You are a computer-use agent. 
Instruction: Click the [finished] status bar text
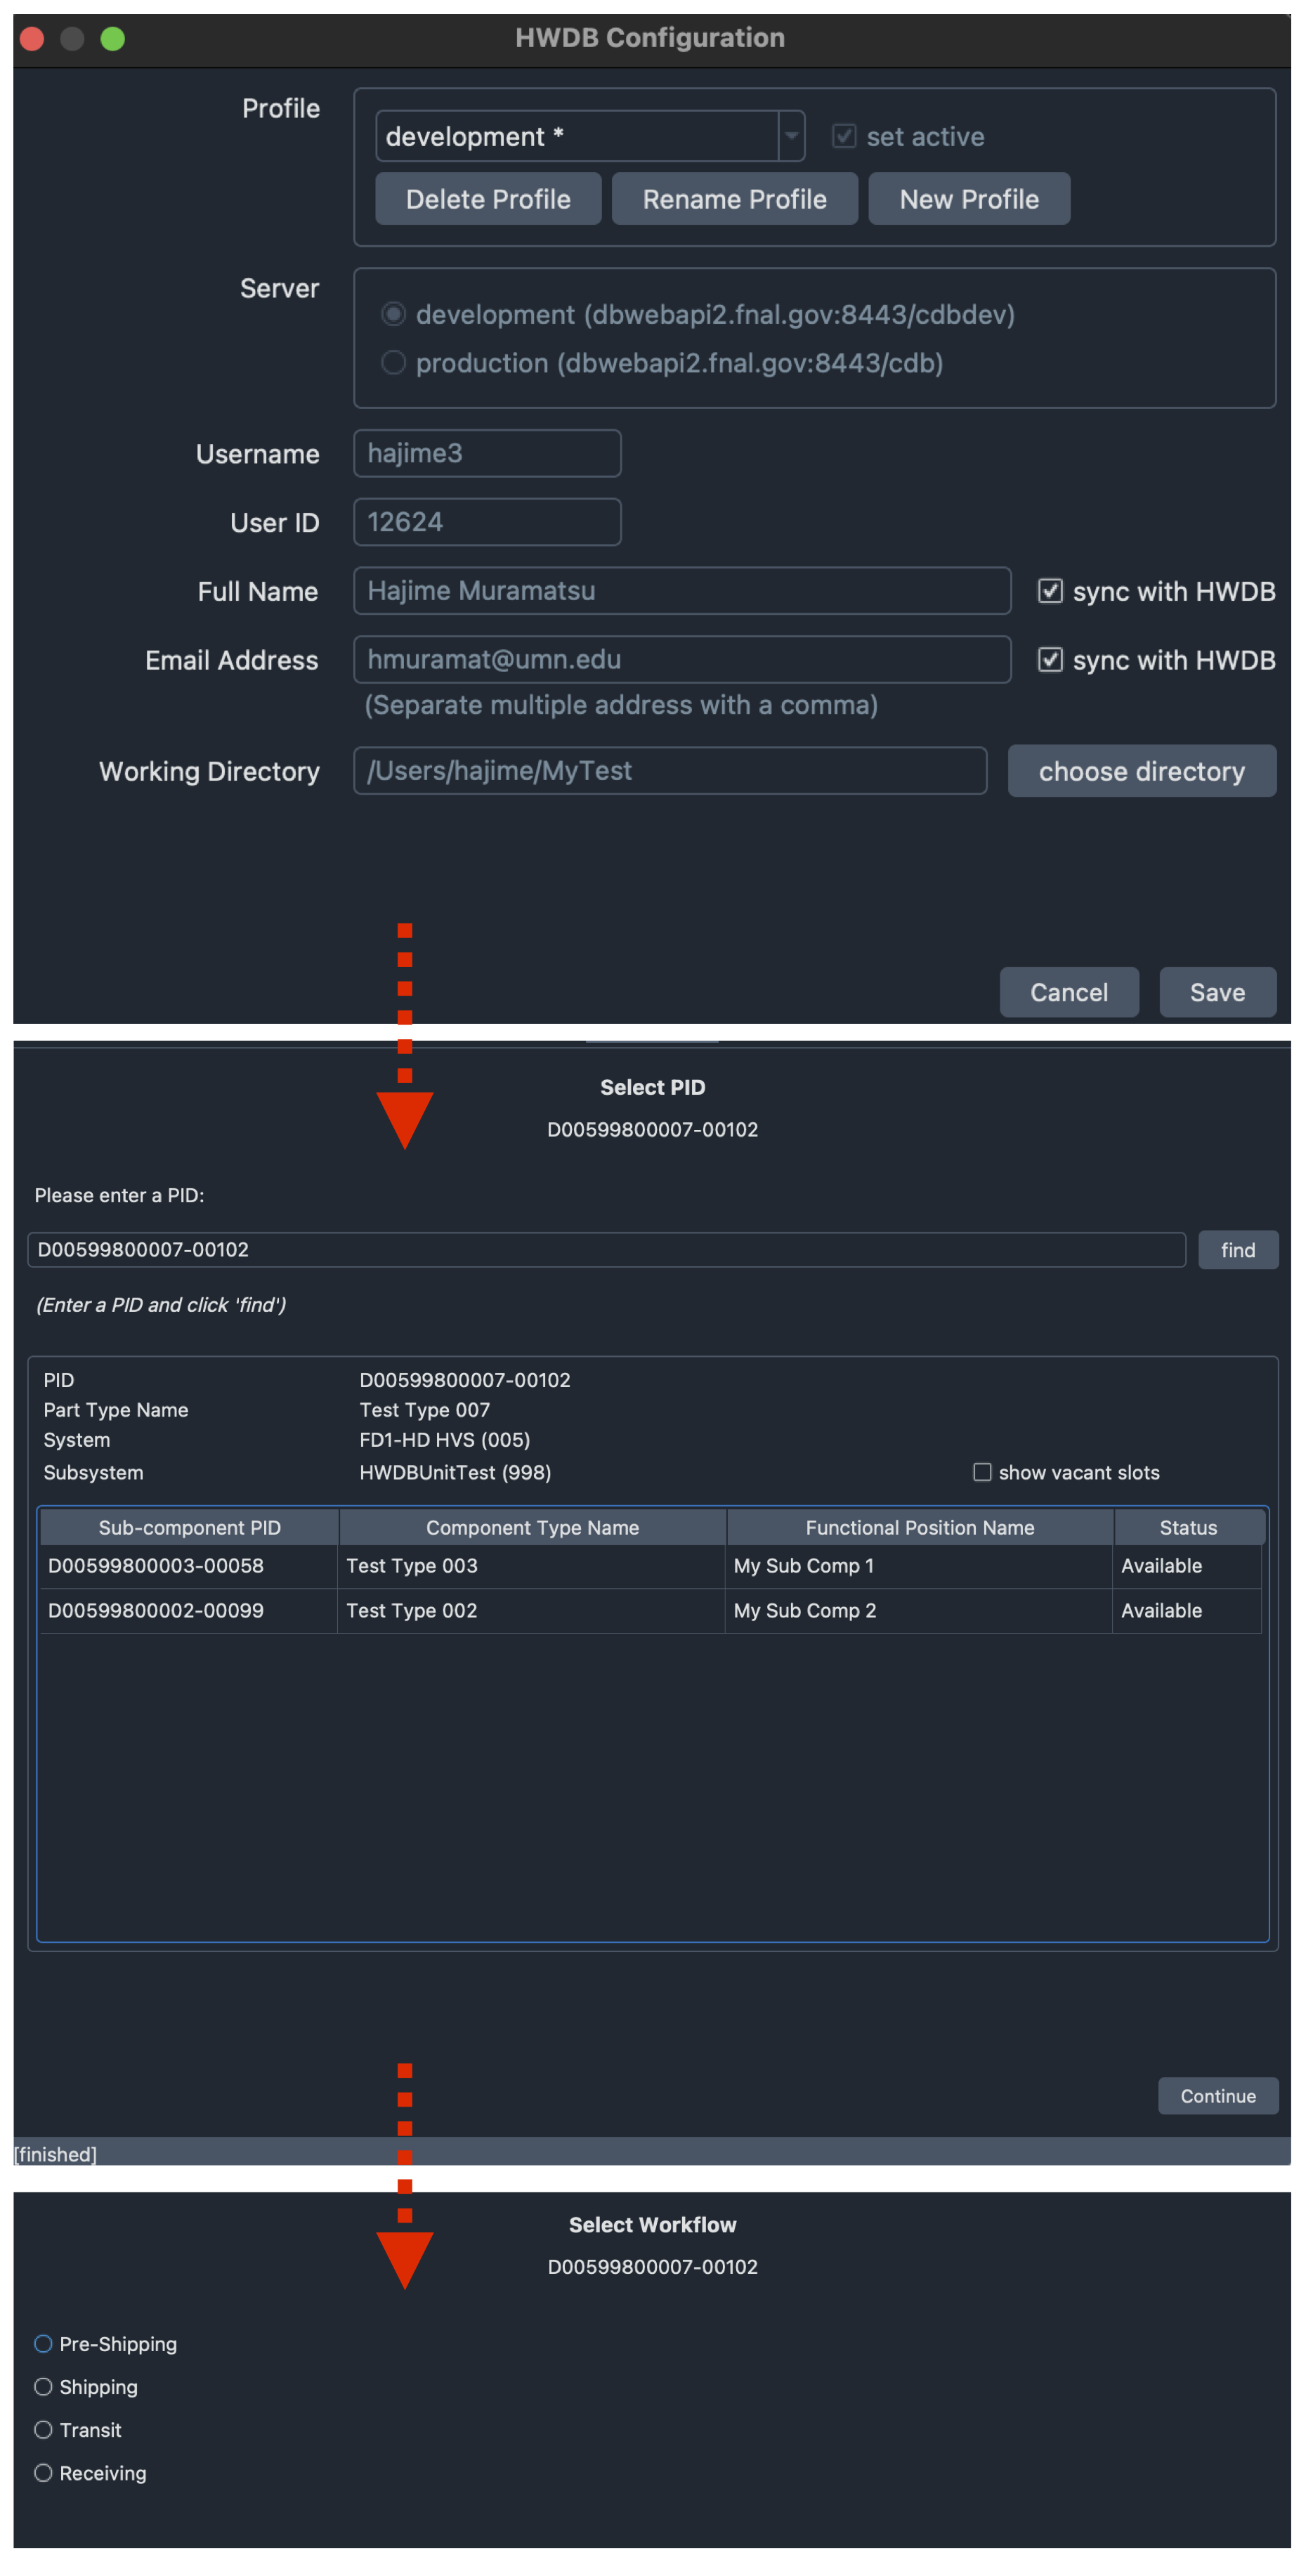point(55,2154)
